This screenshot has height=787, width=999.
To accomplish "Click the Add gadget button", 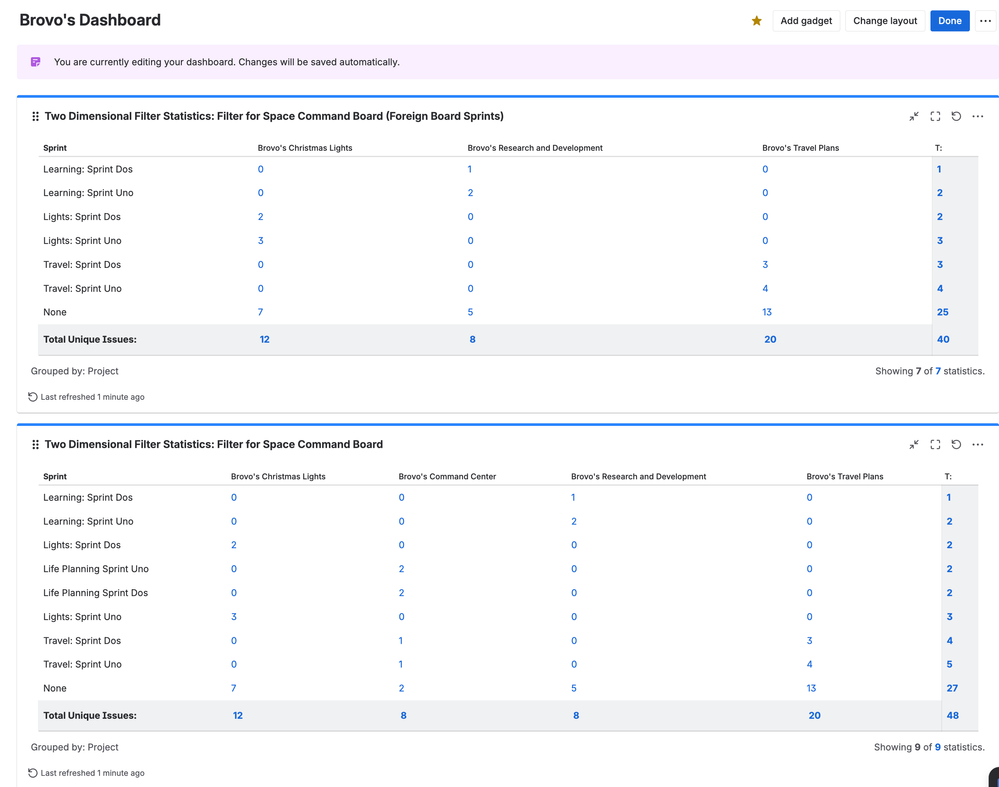I will pos(806,21).
